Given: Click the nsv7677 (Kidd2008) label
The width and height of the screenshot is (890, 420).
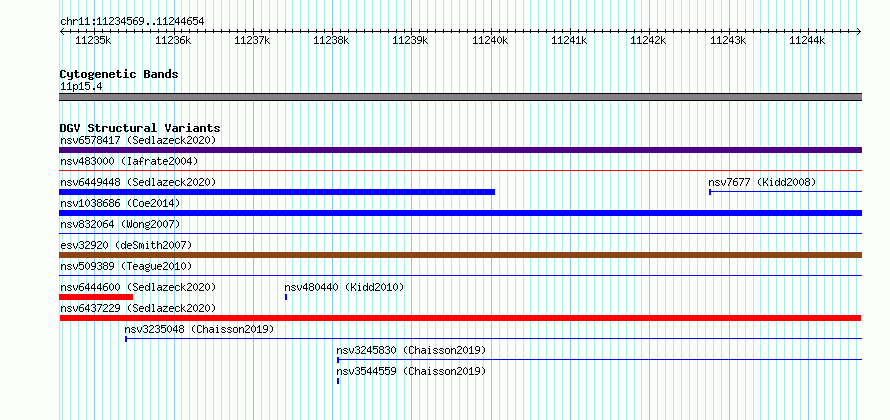Looking at the screenshot, I should tap(762, 182).
